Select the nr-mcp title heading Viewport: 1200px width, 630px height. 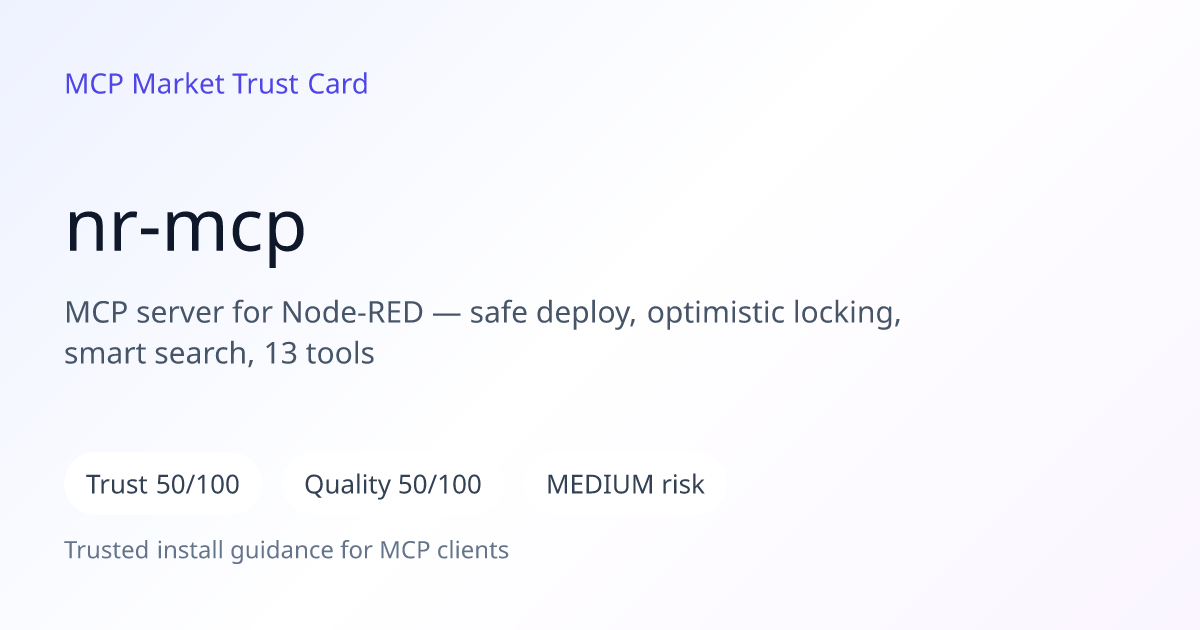[x=185, y=227]
